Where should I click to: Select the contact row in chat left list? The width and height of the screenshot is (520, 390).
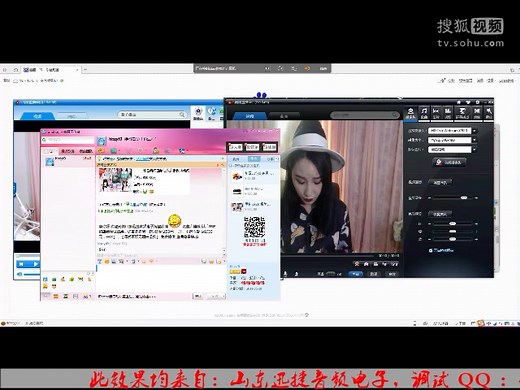coord(68,161)
